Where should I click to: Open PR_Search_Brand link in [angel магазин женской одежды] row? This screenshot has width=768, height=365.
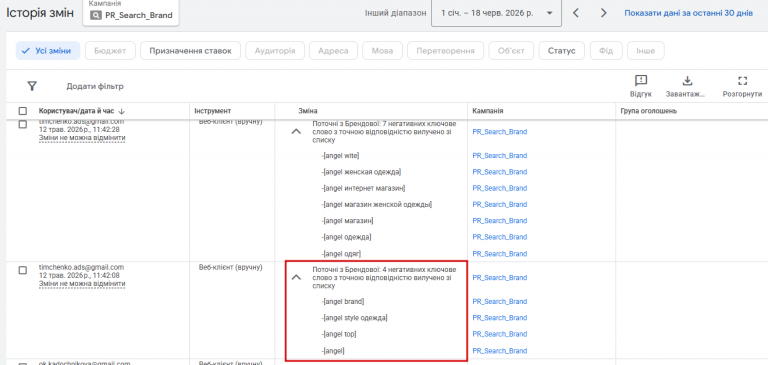pos(500,204)
